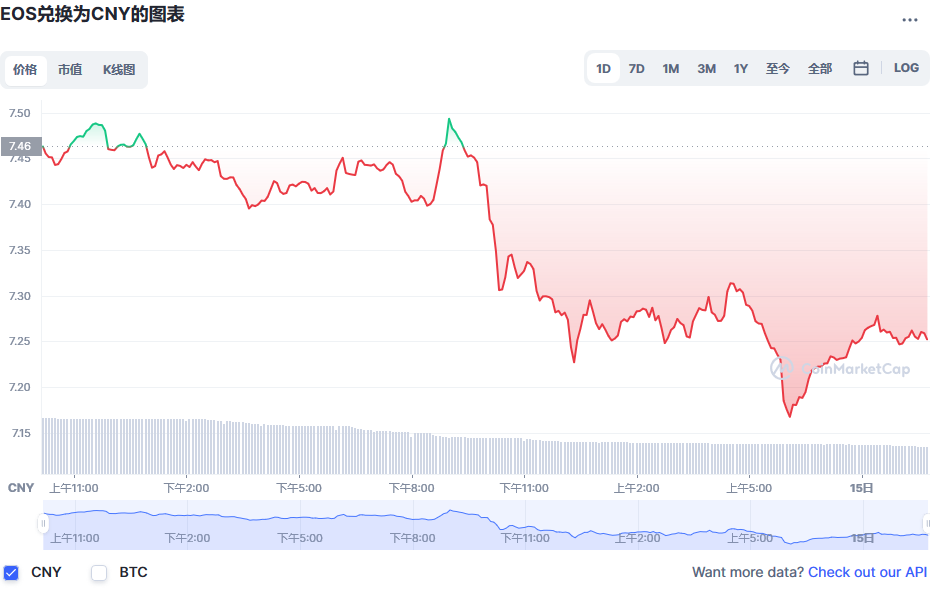Select the 7D time range

tap(636, 69)
